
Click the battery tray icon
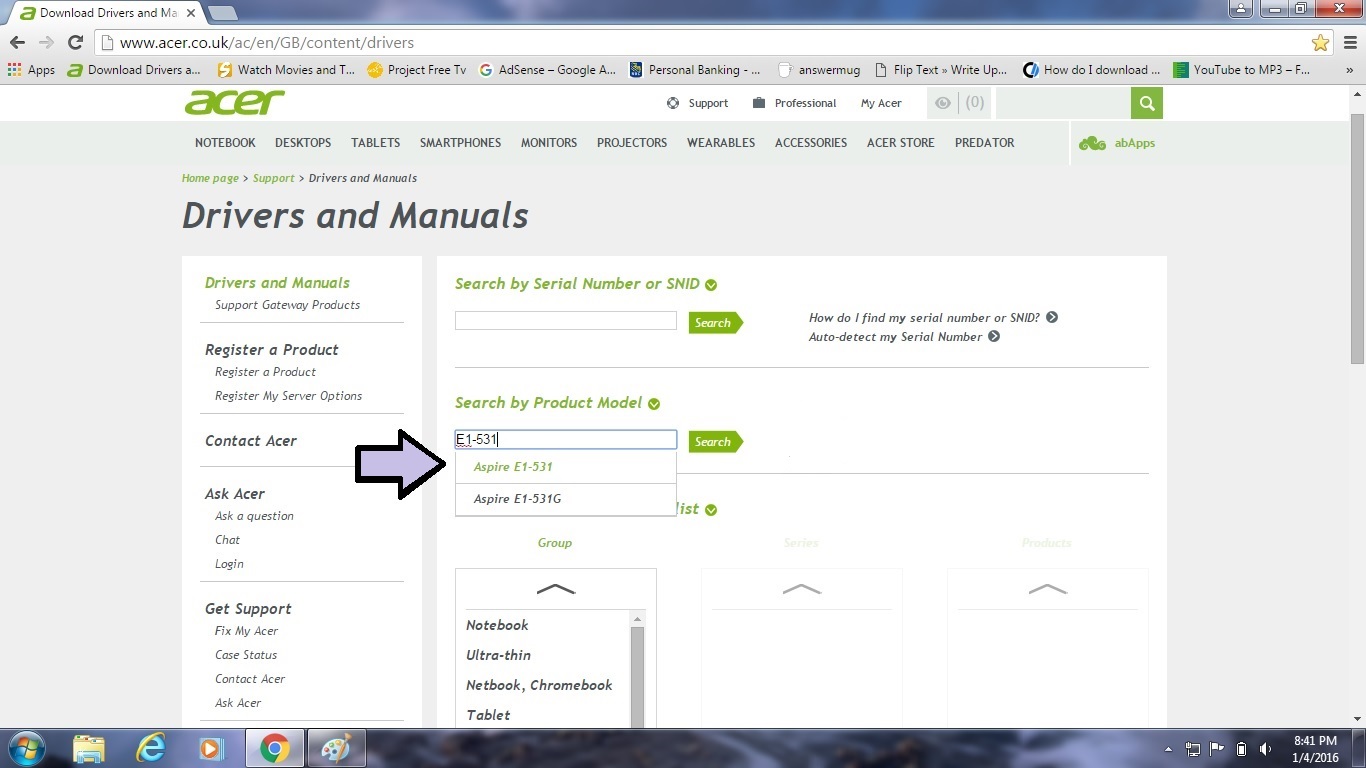(1241, 749)
